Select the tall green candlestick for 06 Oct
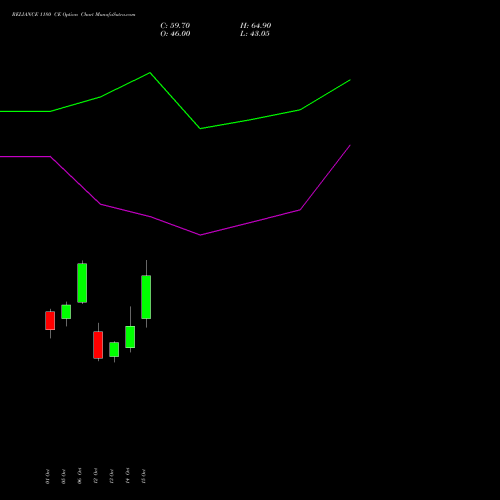Viewport: 500px width, 500px height. coord(82,283)
